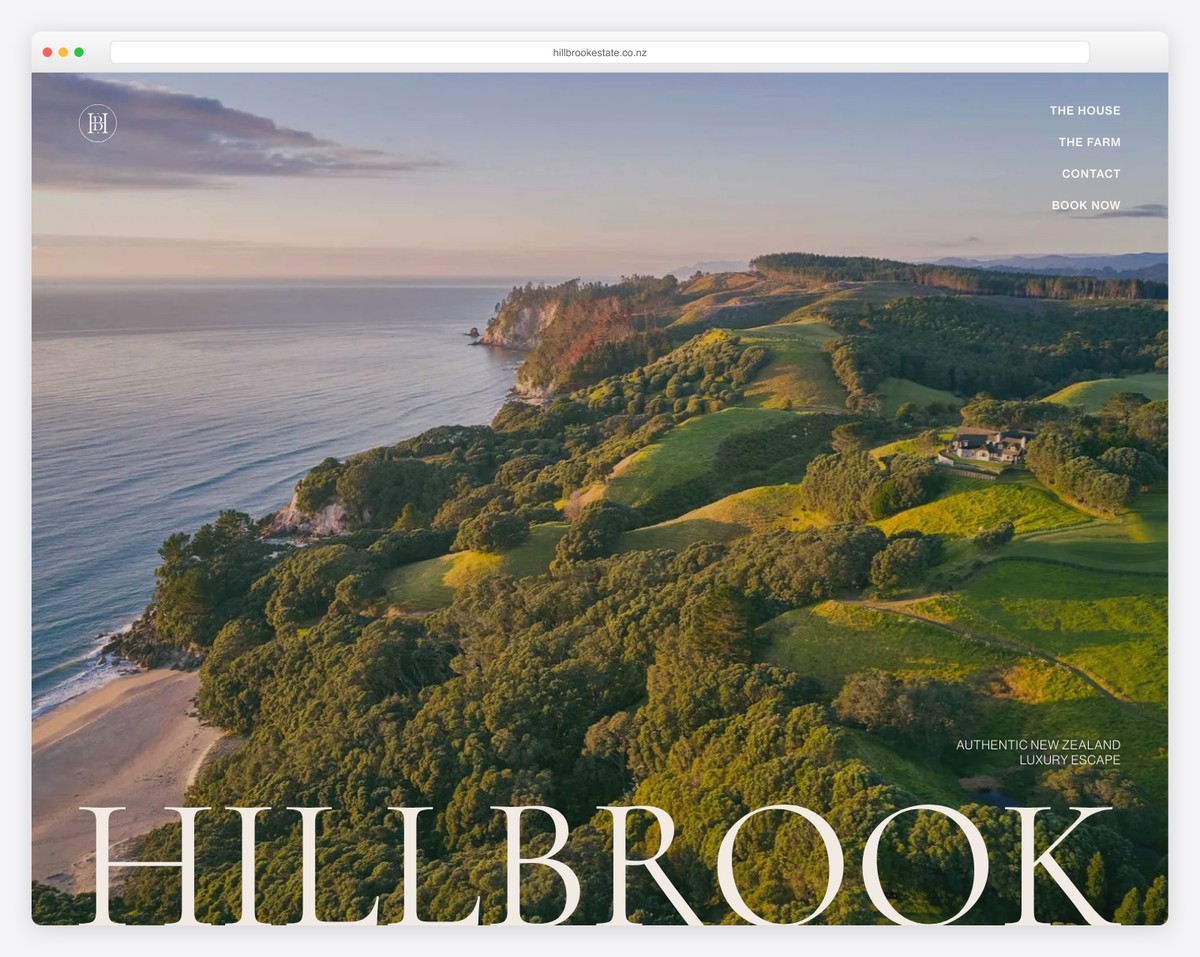The height and width of the screenshot is (957, 1200).
Task: Click the yellow minimize traffic light
Action: point(61,51)
